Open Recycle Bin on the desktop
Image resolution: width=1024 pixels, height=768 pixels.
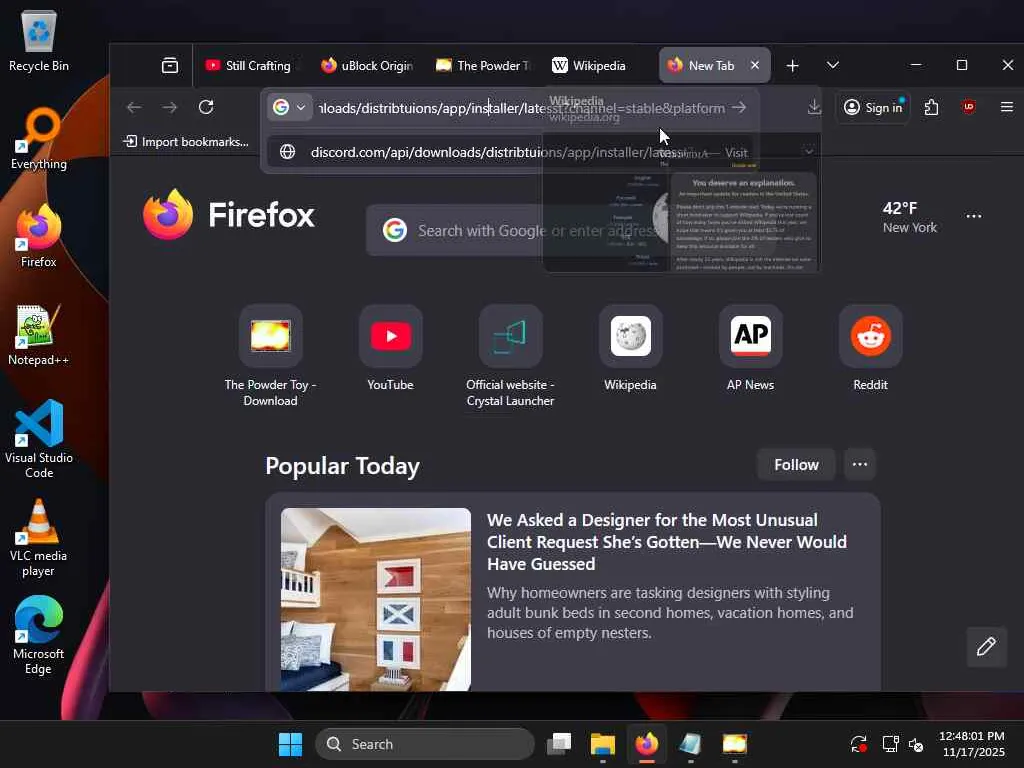tap(39, 41)
